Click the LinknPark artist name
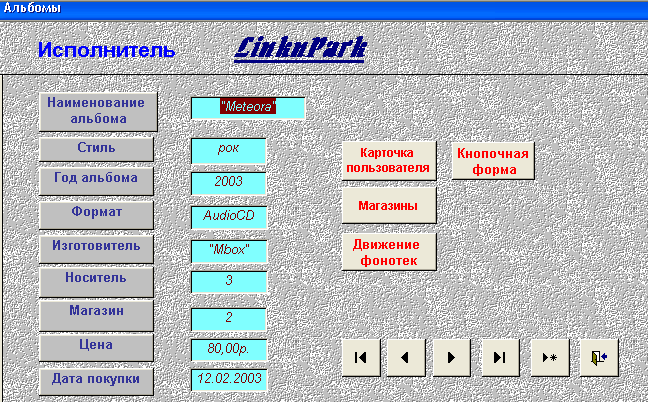This screenshot has width=648, height=402. (x=300, y=49)
